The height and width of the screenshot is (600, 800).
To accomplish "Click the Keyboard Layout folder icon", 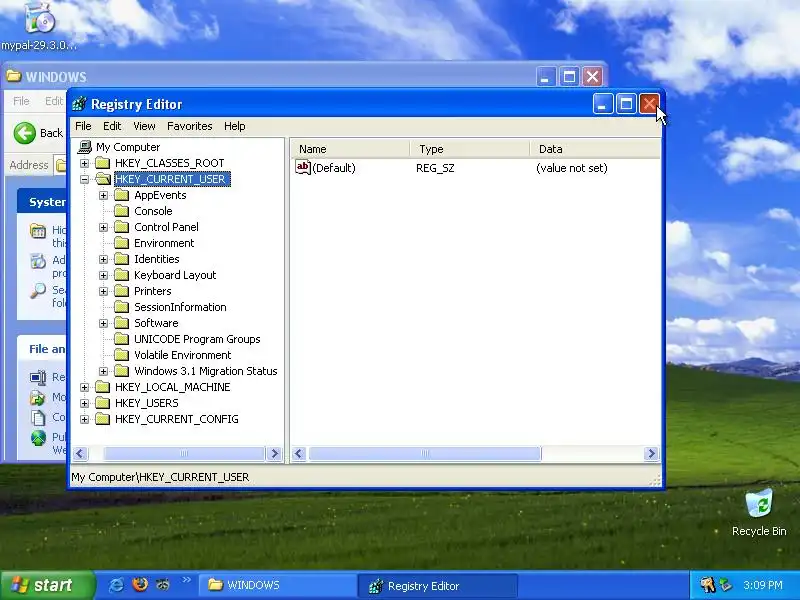I will (121, 275).
